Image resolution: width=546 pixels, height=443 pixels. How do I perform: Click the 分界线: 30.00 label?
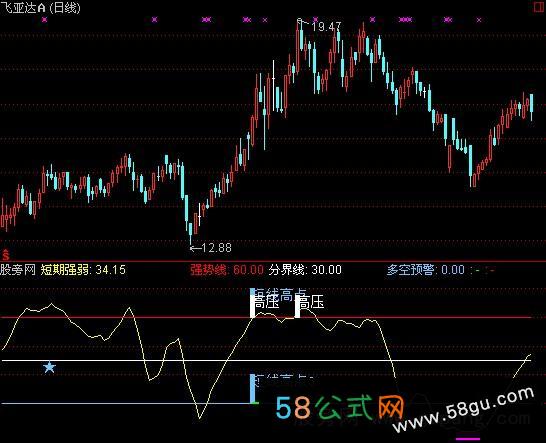305,270
